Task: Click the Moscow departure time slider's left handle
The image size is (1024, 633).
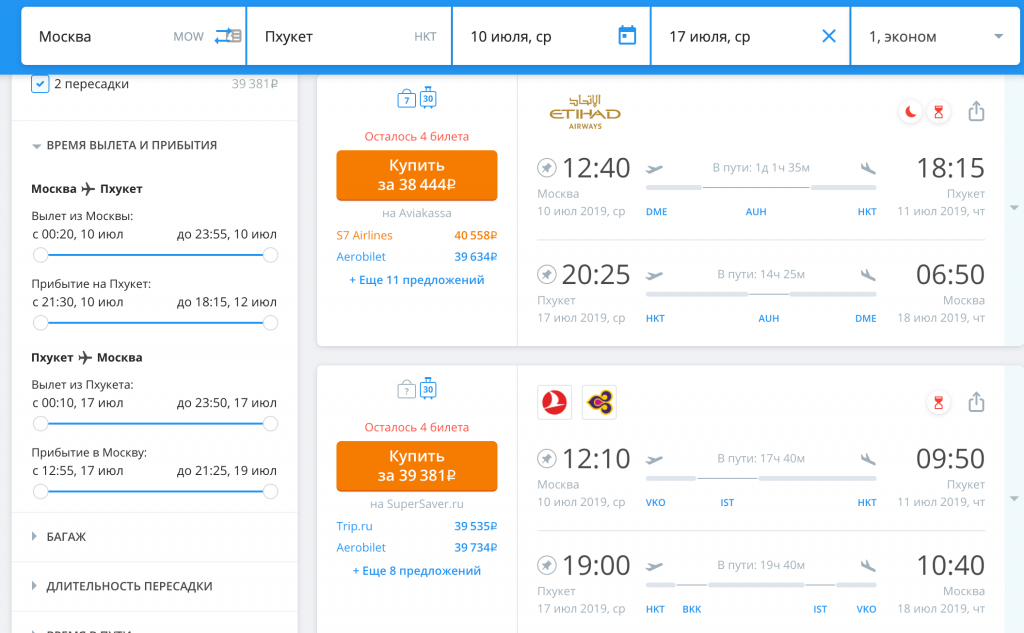Action: point(40,255)
